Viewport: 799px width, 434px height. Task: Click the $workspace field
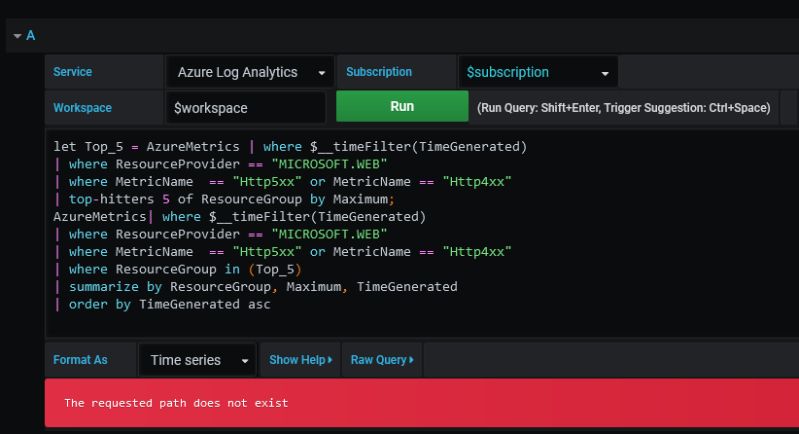(246, 107)
